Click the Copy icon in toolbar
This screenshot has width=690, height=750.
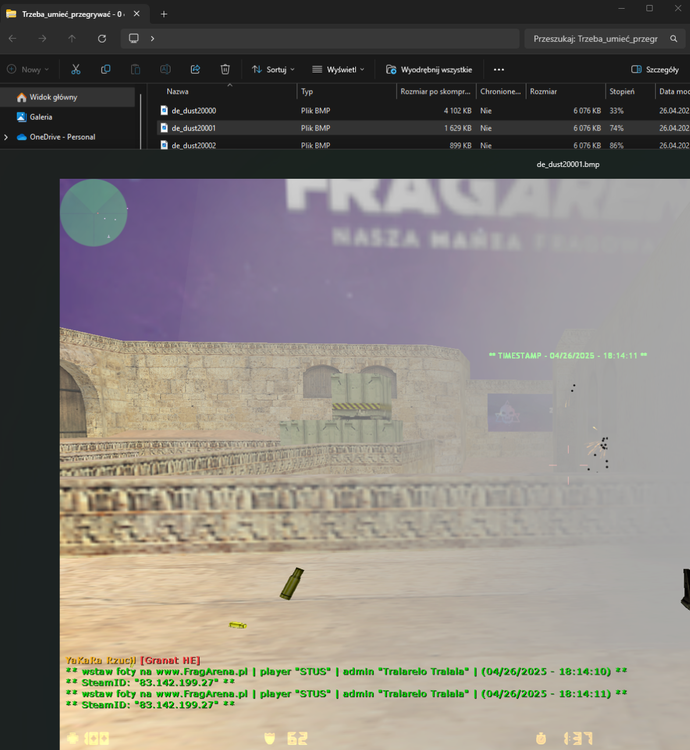pyautogui.click(x=105, y=69)
